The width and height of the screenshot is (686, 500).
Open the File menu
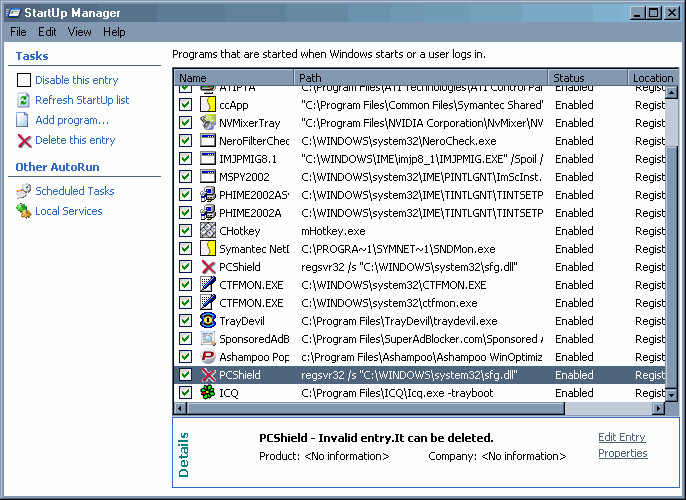point(18,32)
